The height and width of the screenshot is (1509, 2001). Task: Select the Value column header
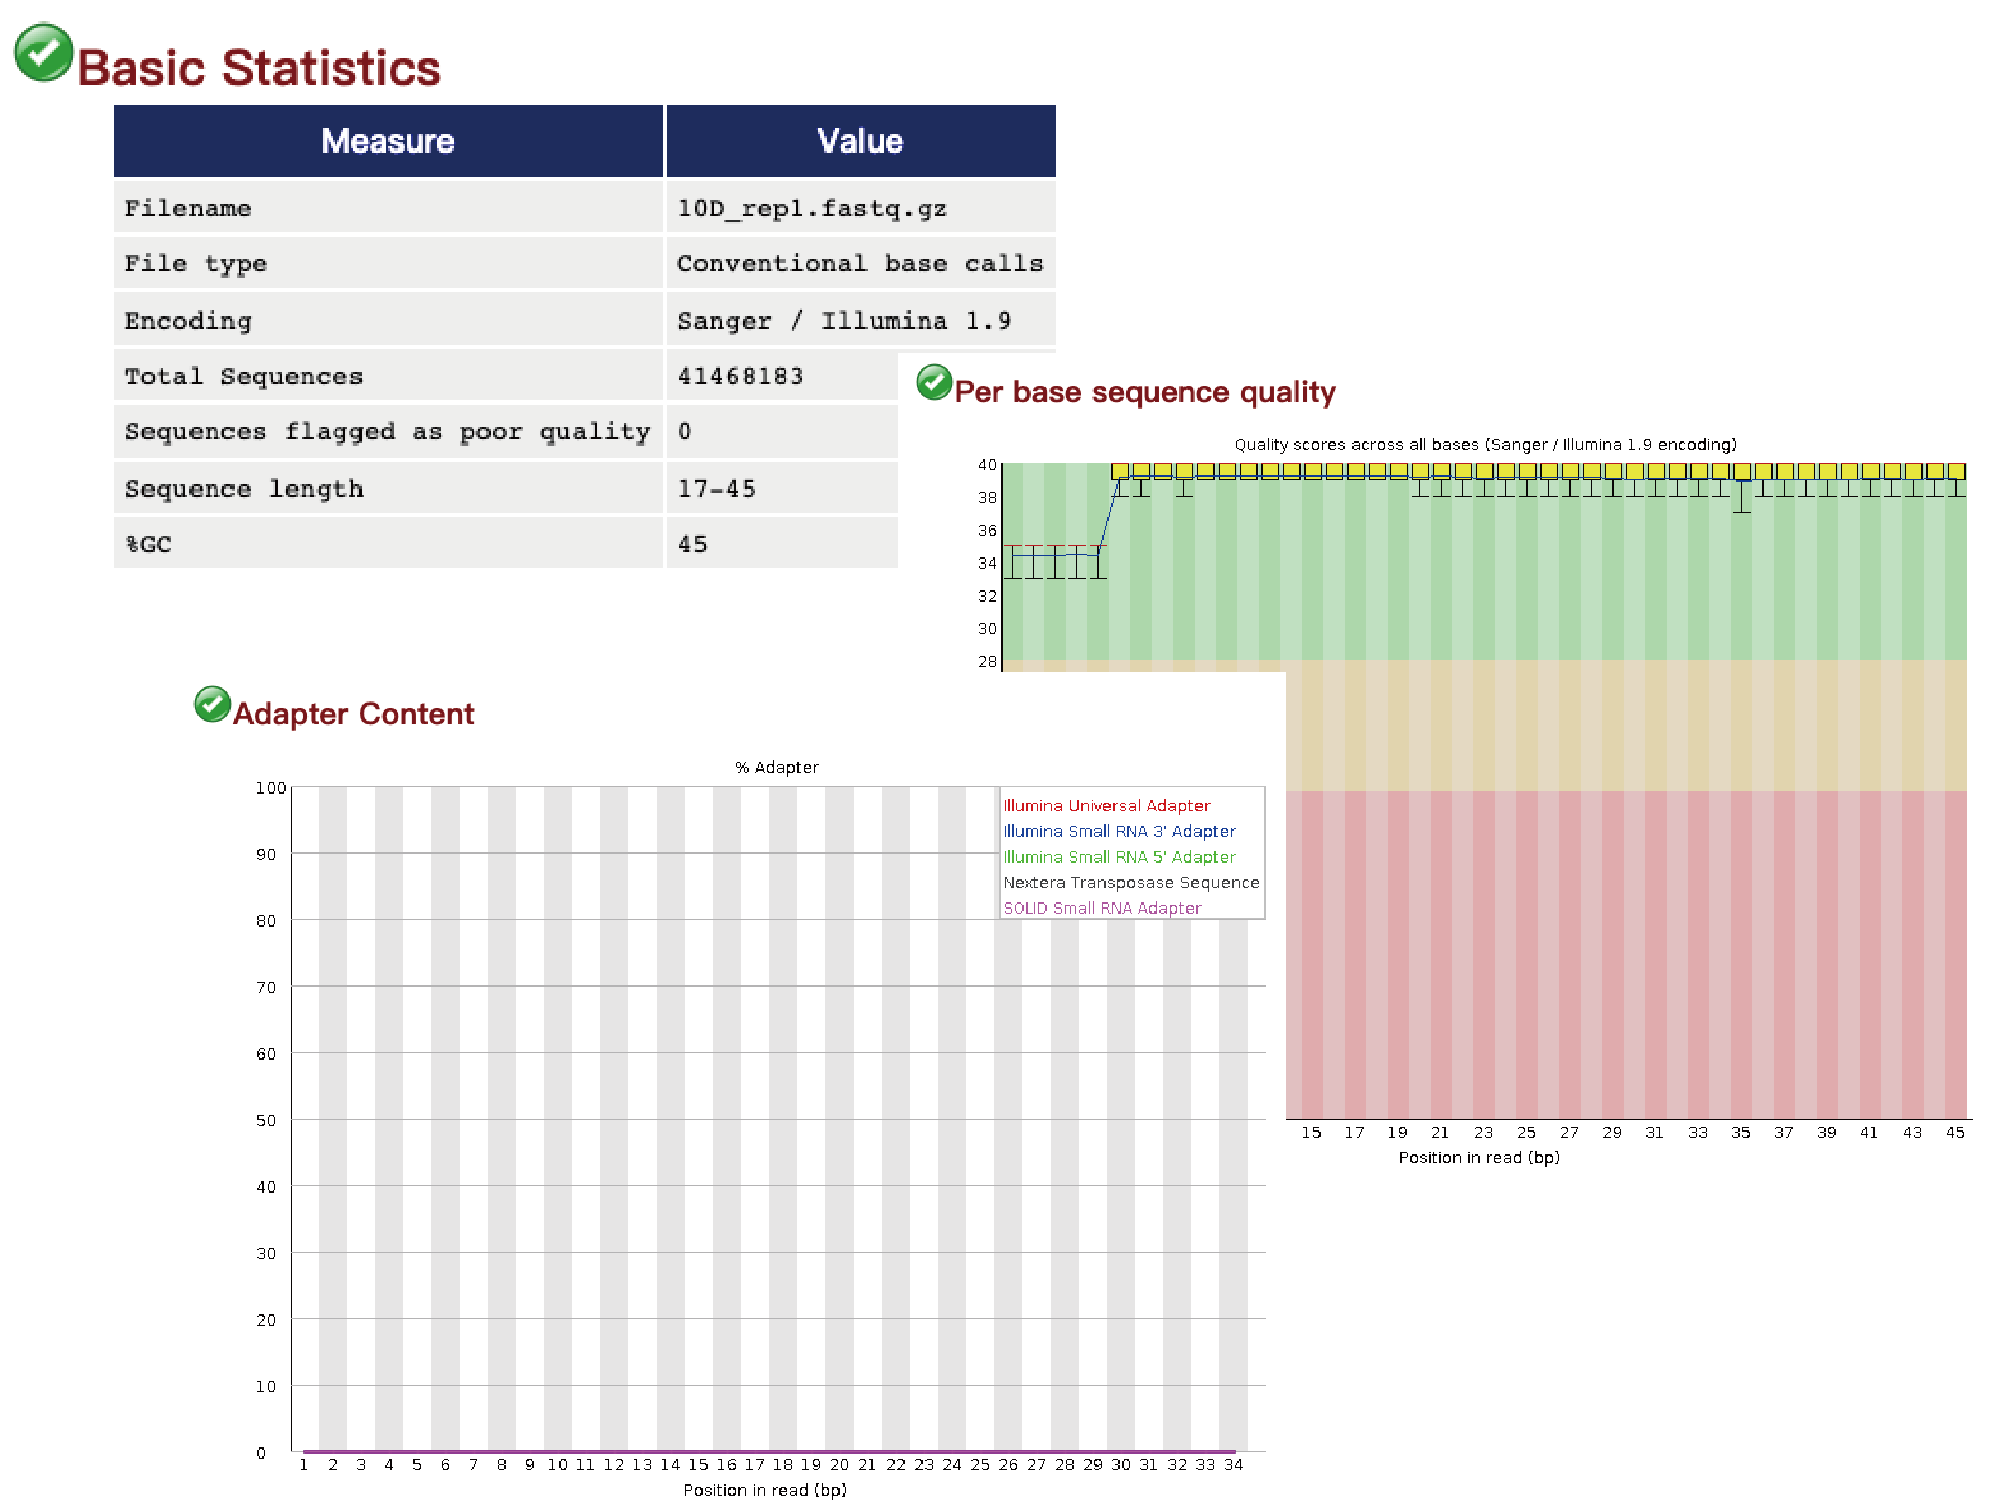pyautogui.click(x=861, y=141)
